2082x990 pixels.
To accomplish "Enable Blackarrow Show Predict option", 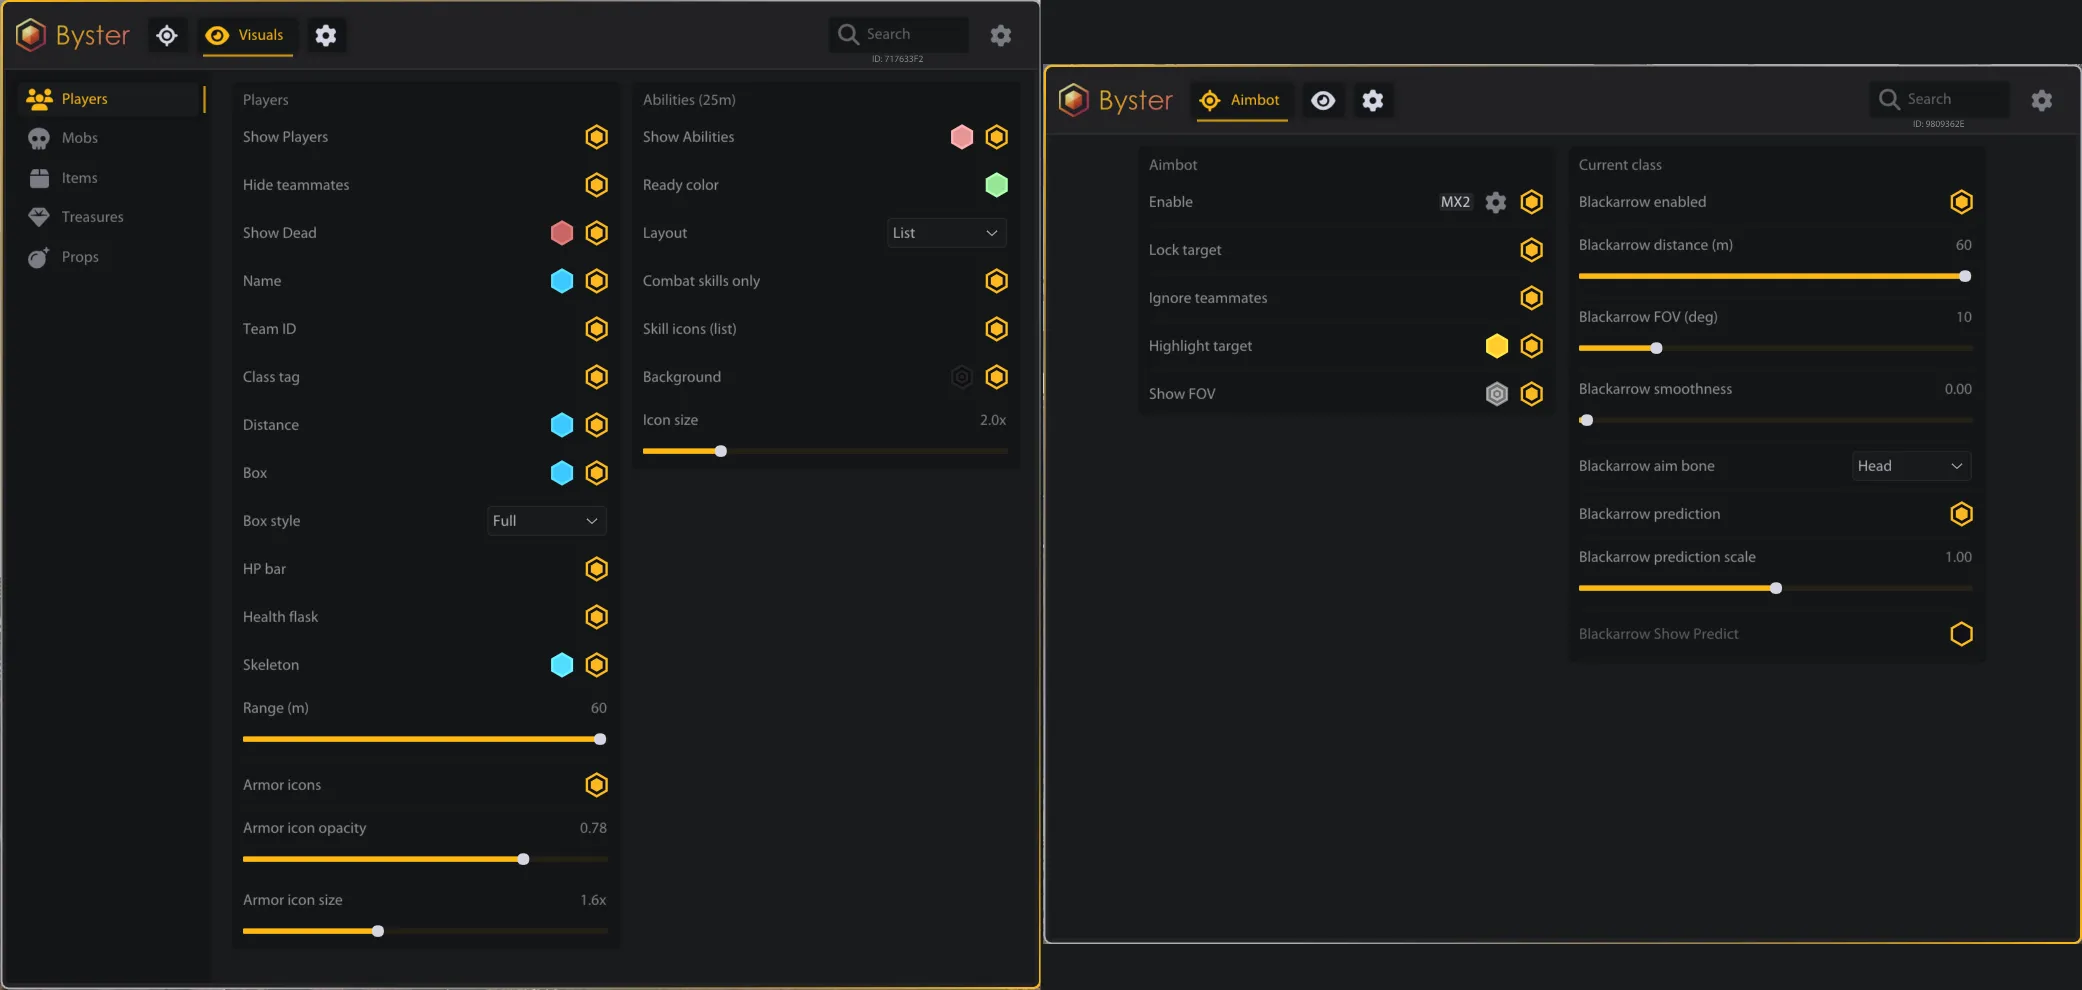I will click(1962, 634).
